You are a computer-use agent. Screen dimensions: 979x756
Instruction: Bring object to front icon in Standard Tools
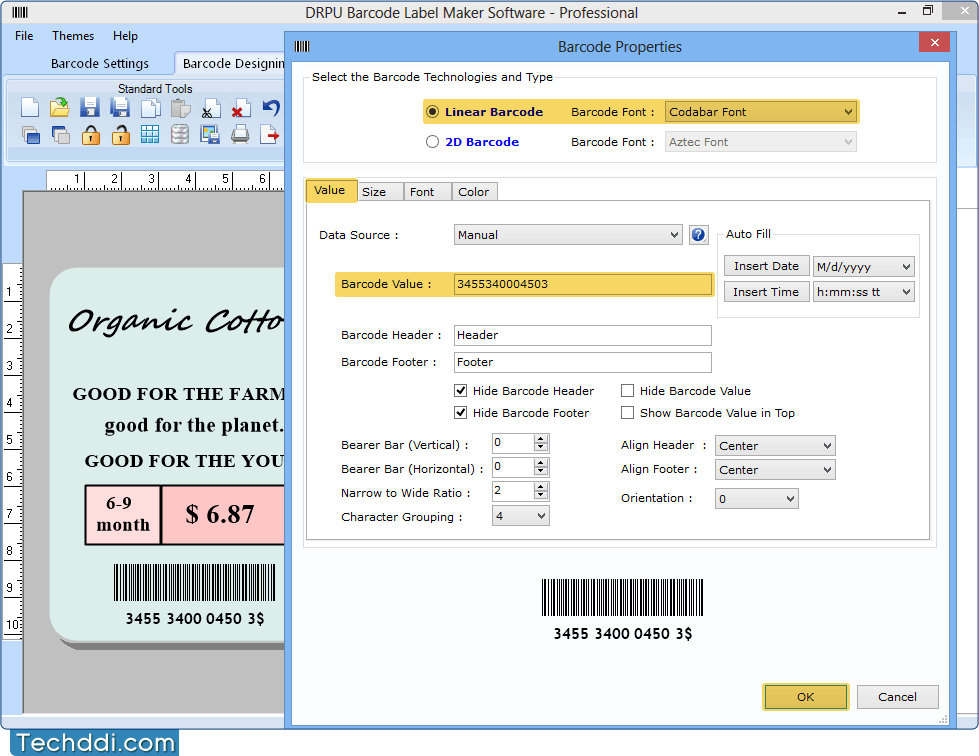point(30,134)
